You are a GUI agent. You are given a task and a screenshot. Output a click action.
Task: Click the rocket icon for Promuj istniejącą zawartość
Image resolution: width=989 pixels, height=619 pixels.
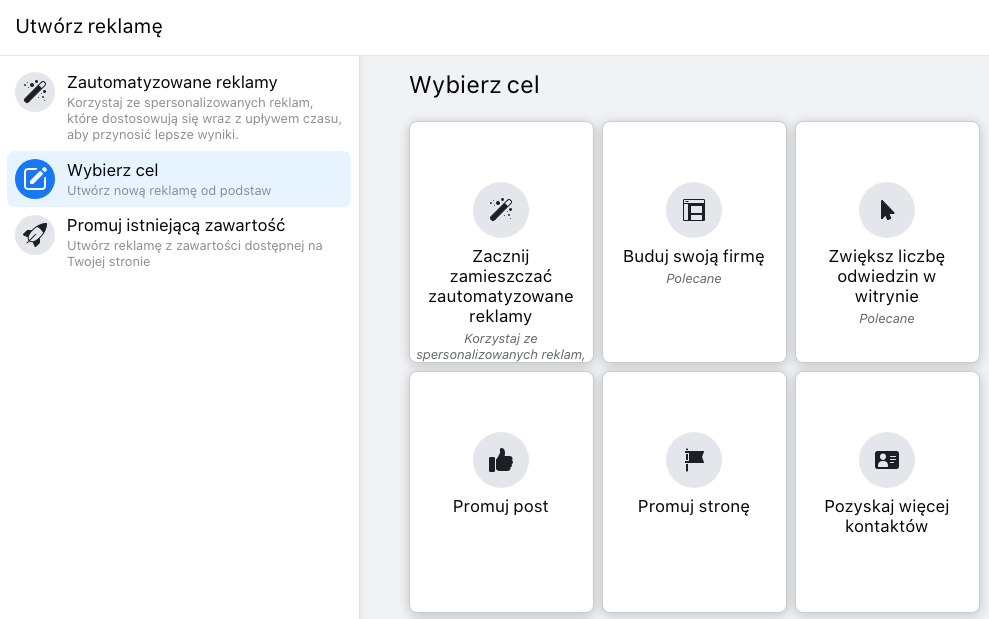point(35,235)
